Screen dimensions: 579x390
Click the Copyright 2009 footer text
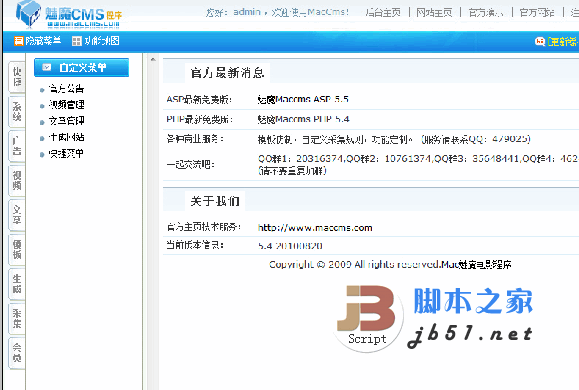390,264
